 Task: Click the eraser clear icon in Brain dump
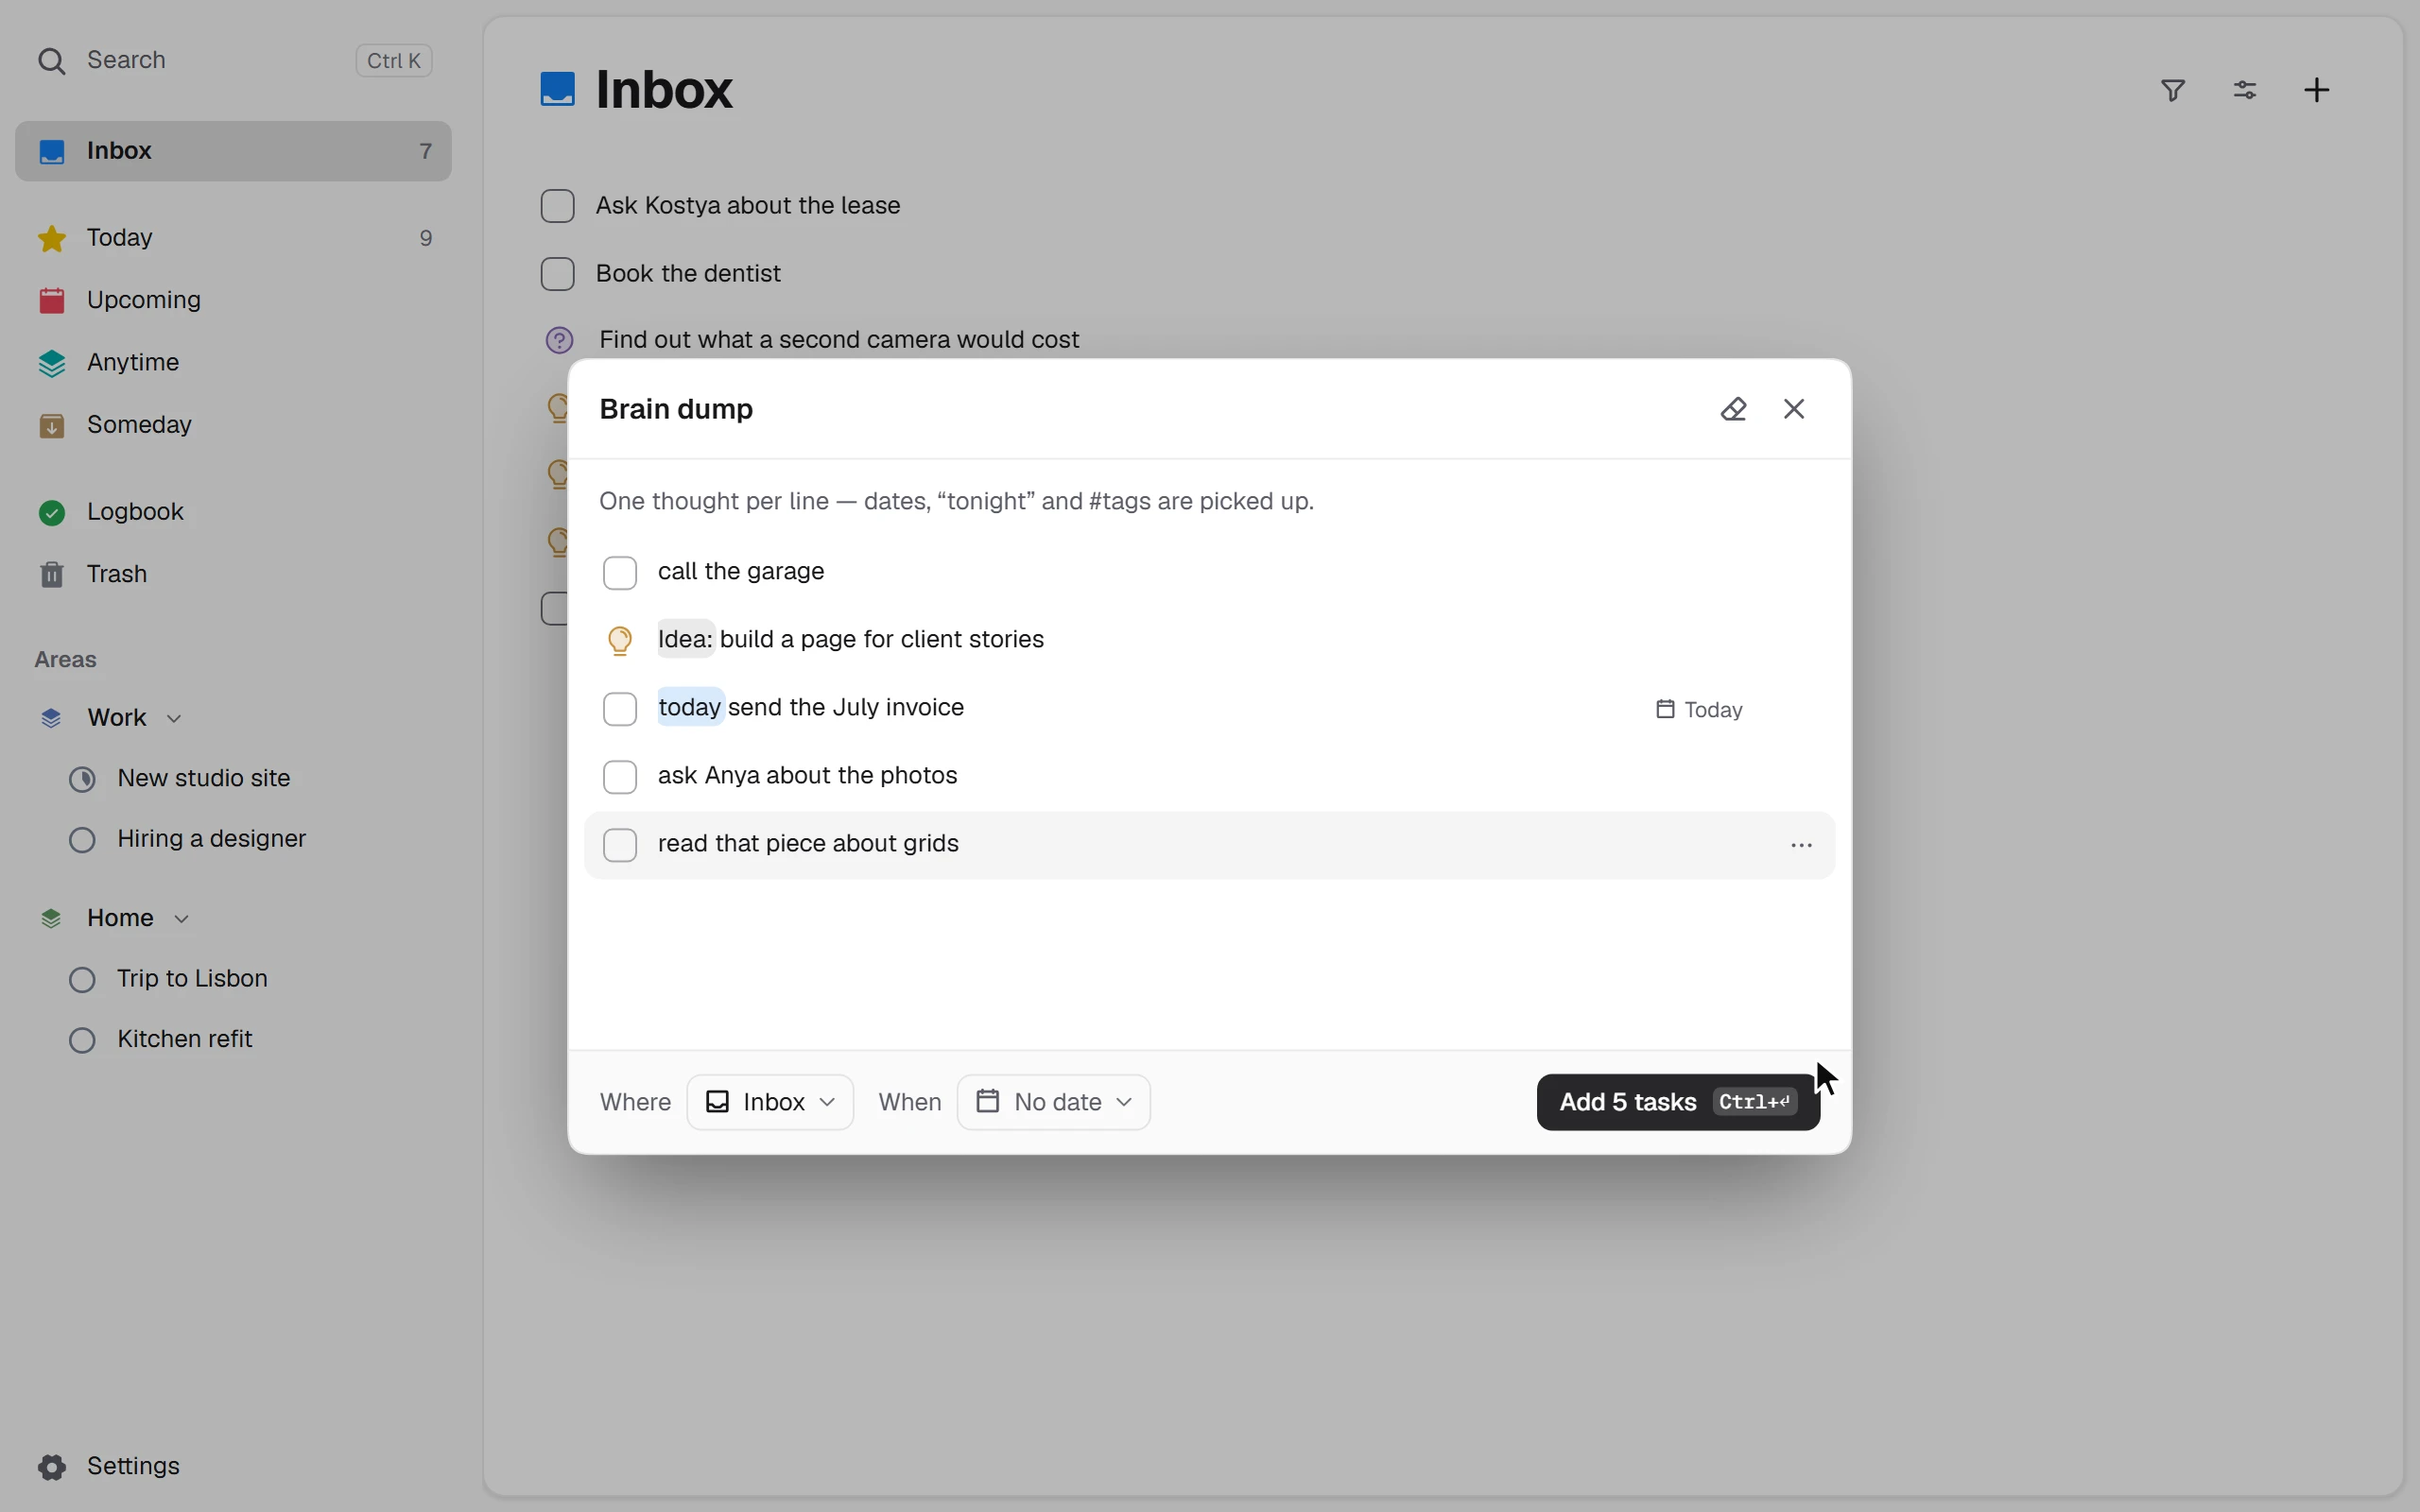pos(1734,409)
